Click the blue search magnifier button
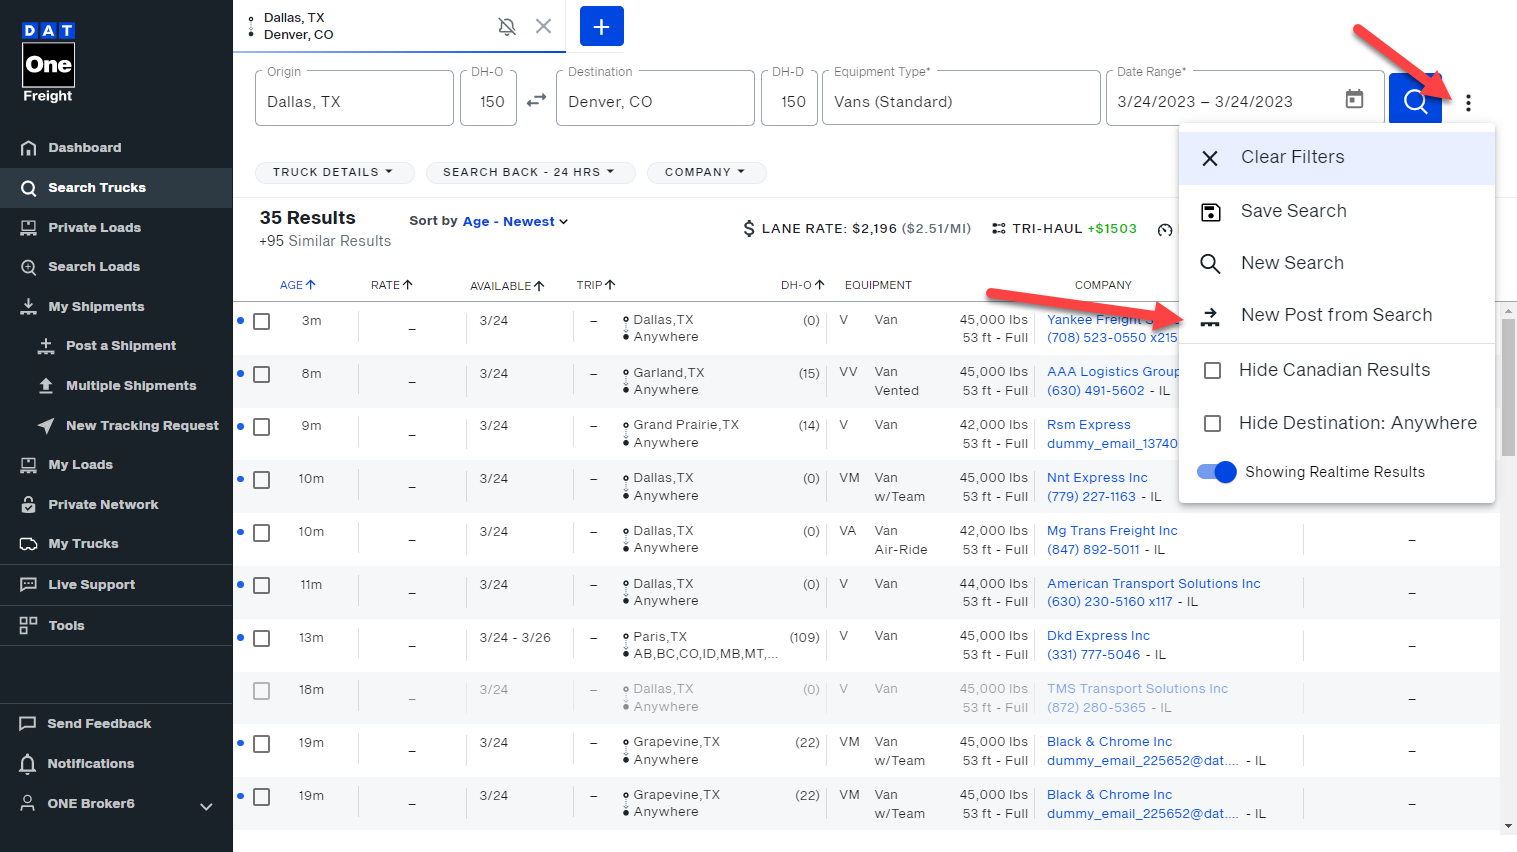 pos(1415,99)
